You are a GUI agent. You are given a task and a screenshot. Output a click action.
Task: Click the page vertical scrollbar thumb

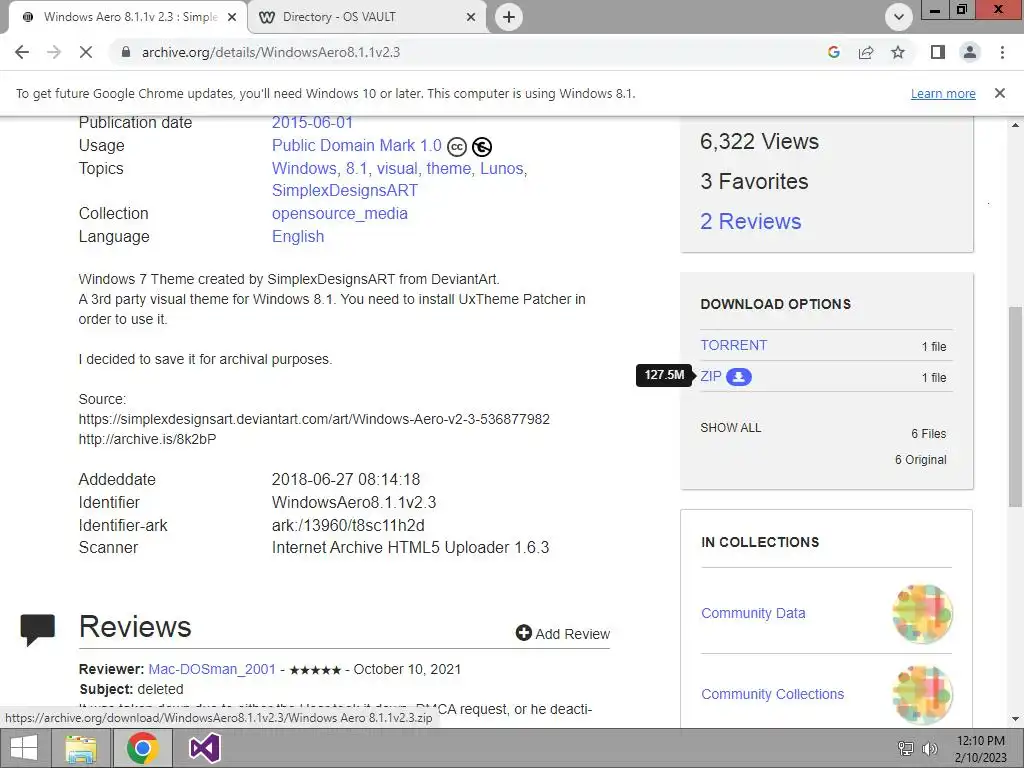1015,406
